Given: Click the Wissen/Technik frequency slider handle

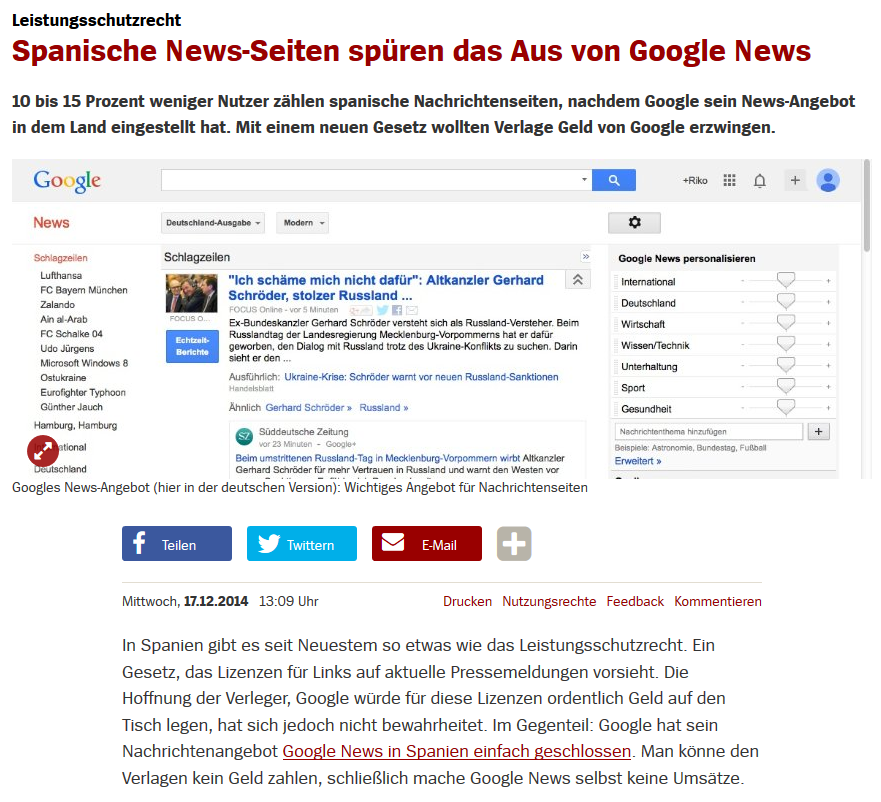Looking at the screenshot, I should click(x=785, y=344).
